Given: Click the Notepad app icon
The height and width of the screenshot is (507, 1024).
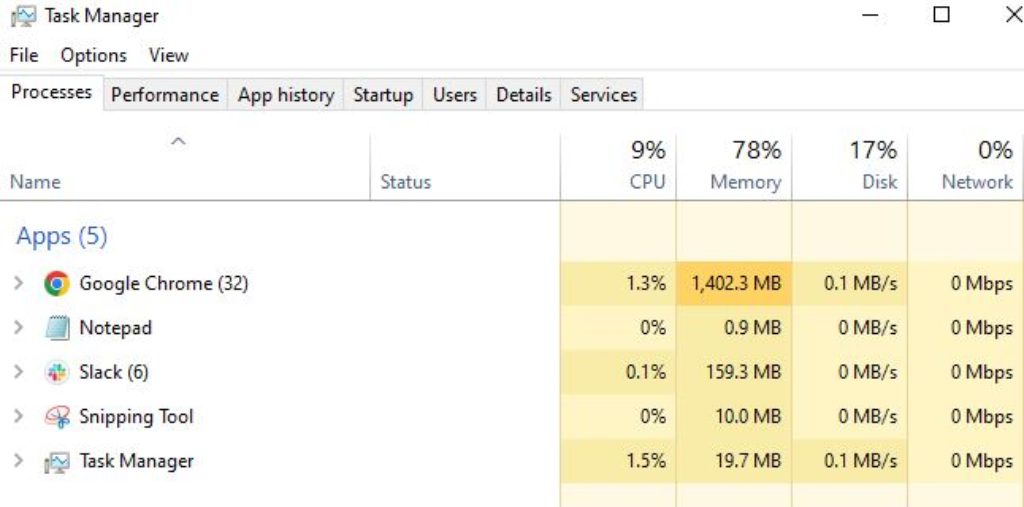Looking at the screenshot, I should pyautogui.click(x=57, y=328).
